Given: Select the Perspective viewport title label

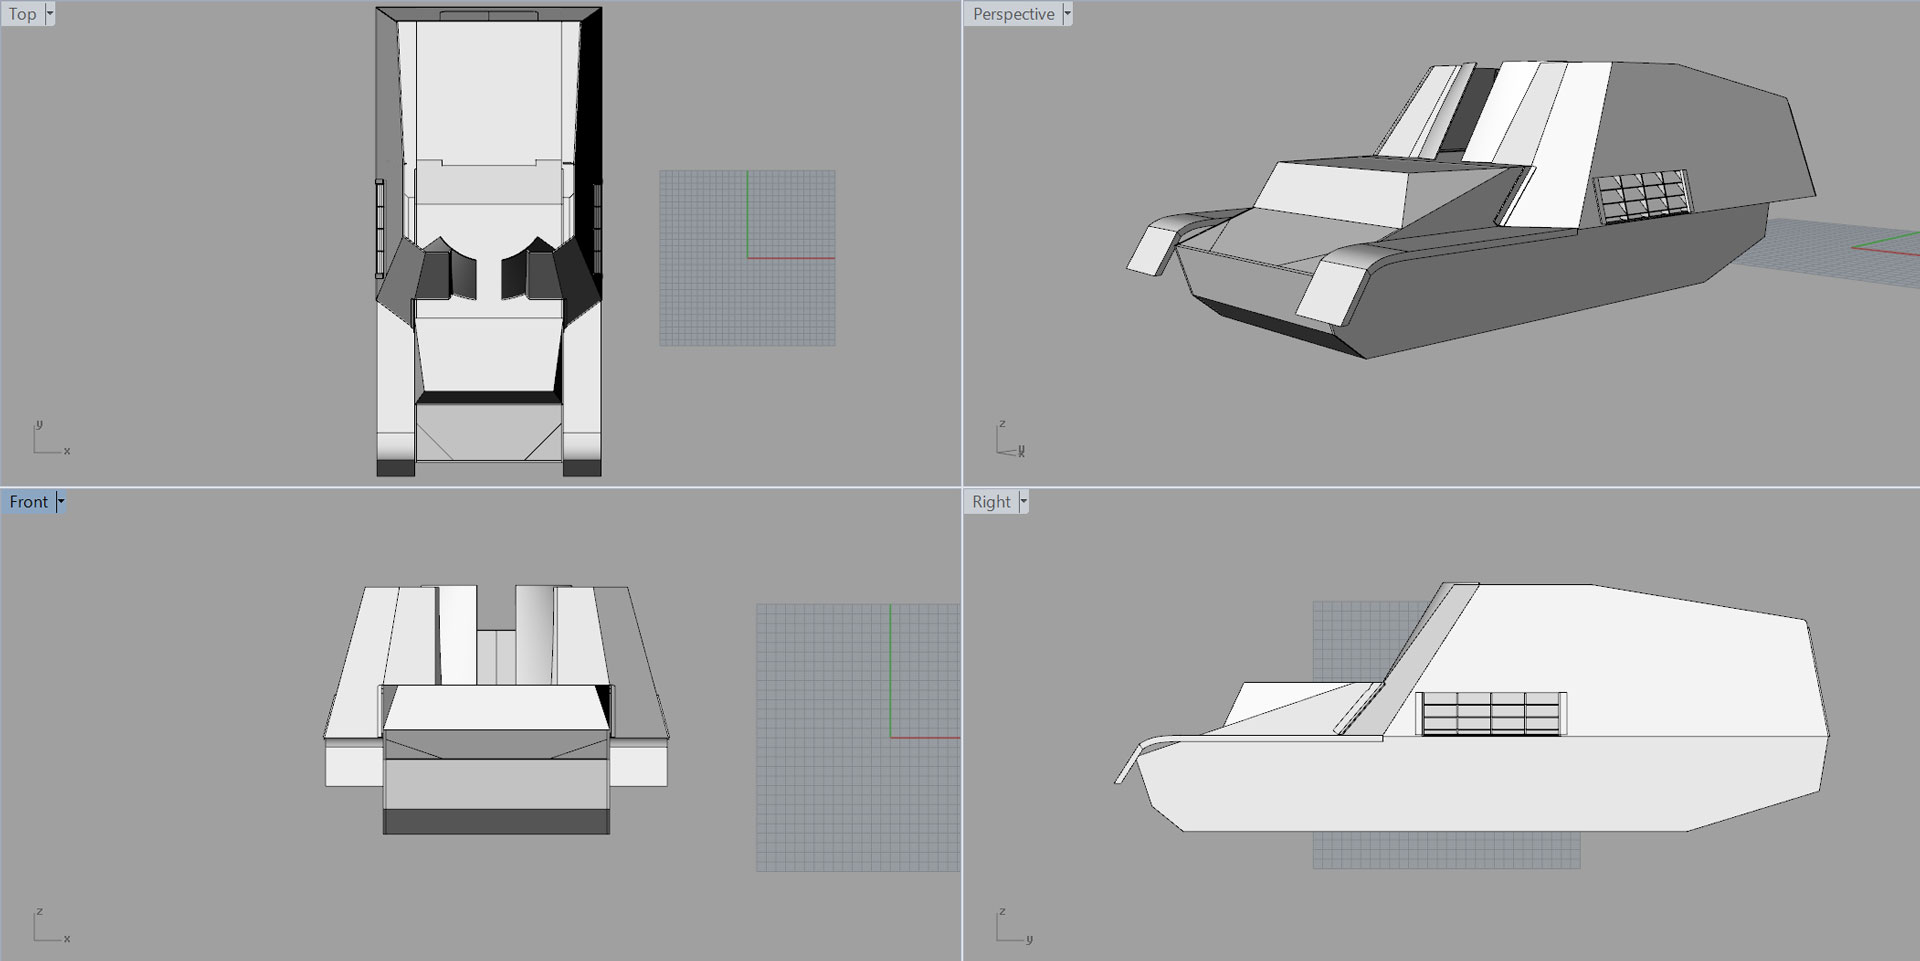Looking at the screenshot, I should tap(1013, 14).
